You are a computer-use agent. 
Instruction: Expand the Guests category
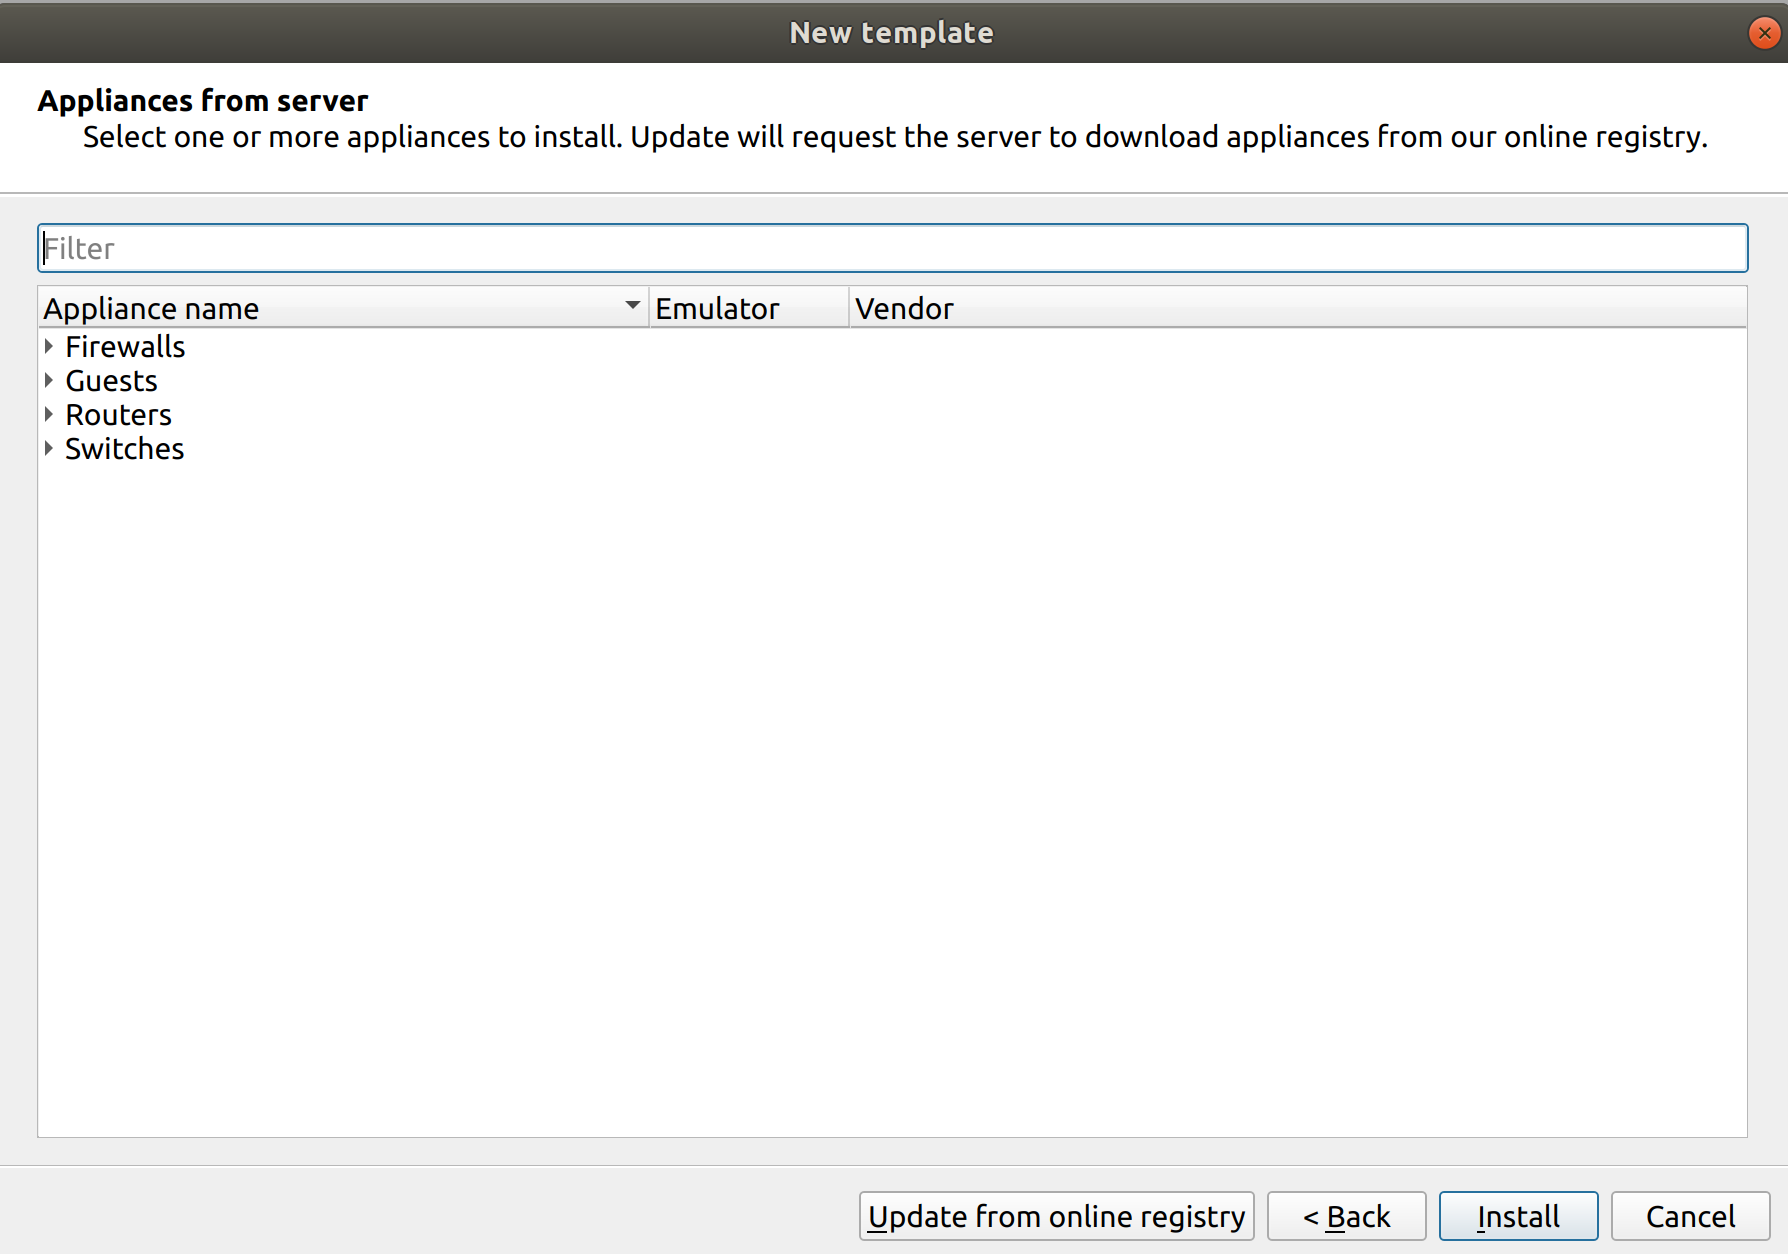[49, 380]
